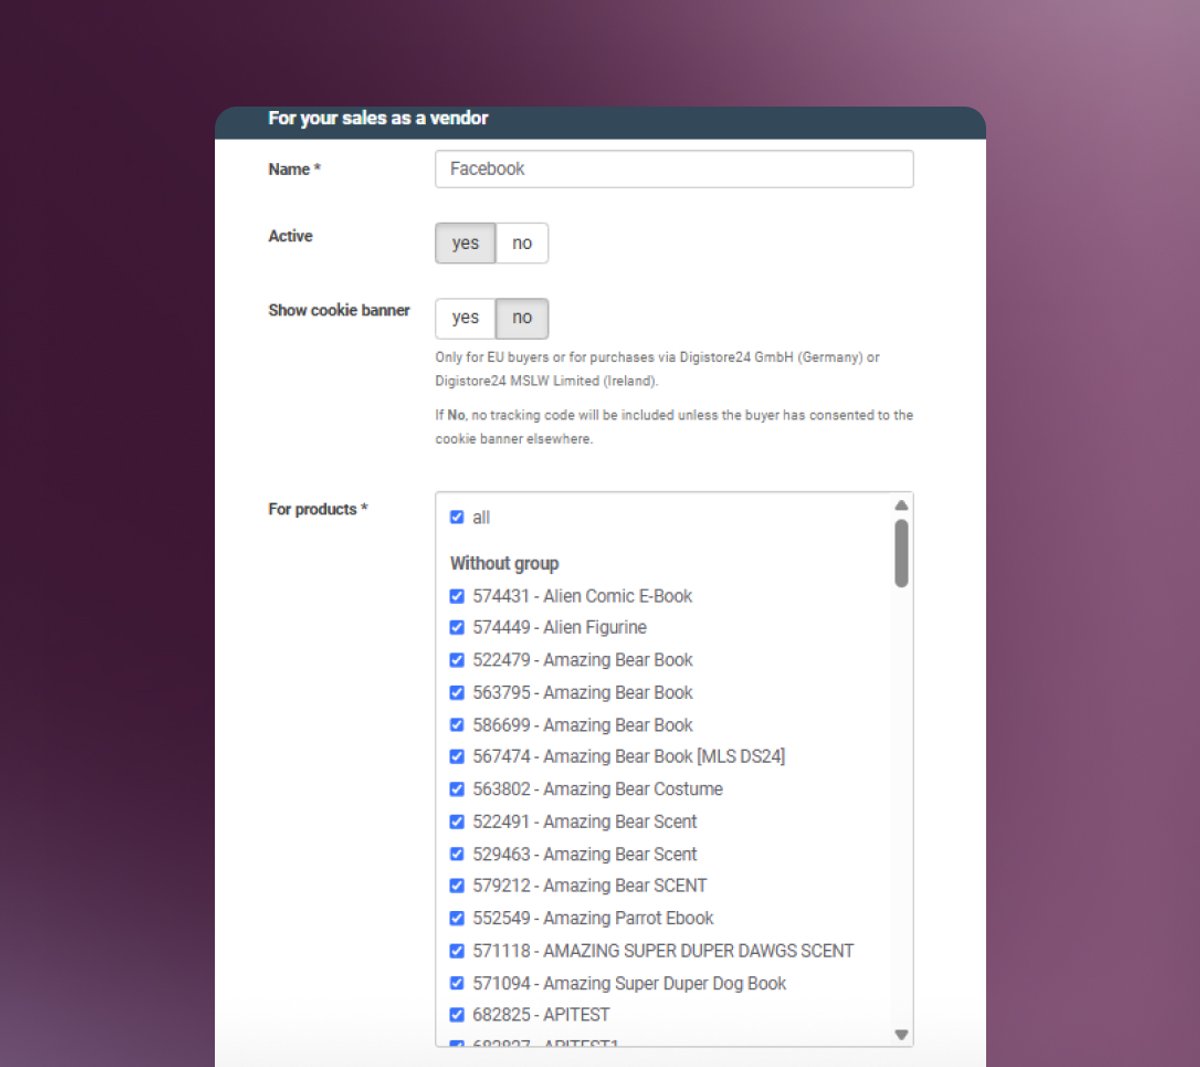Toggle checkbox for 529463 - Amazing Bear Scent

tap(457, 854)
